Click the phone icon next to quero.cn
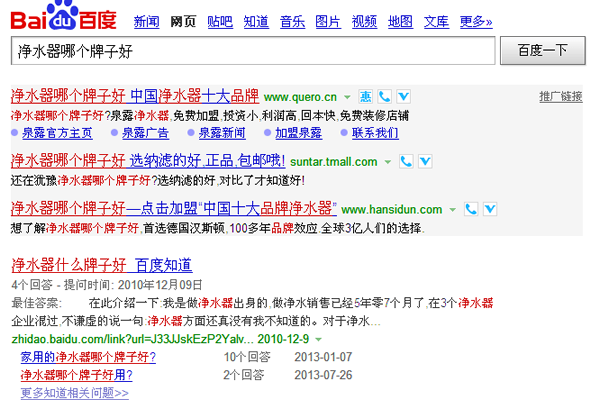Screen dimensions: 600x409 385,97
